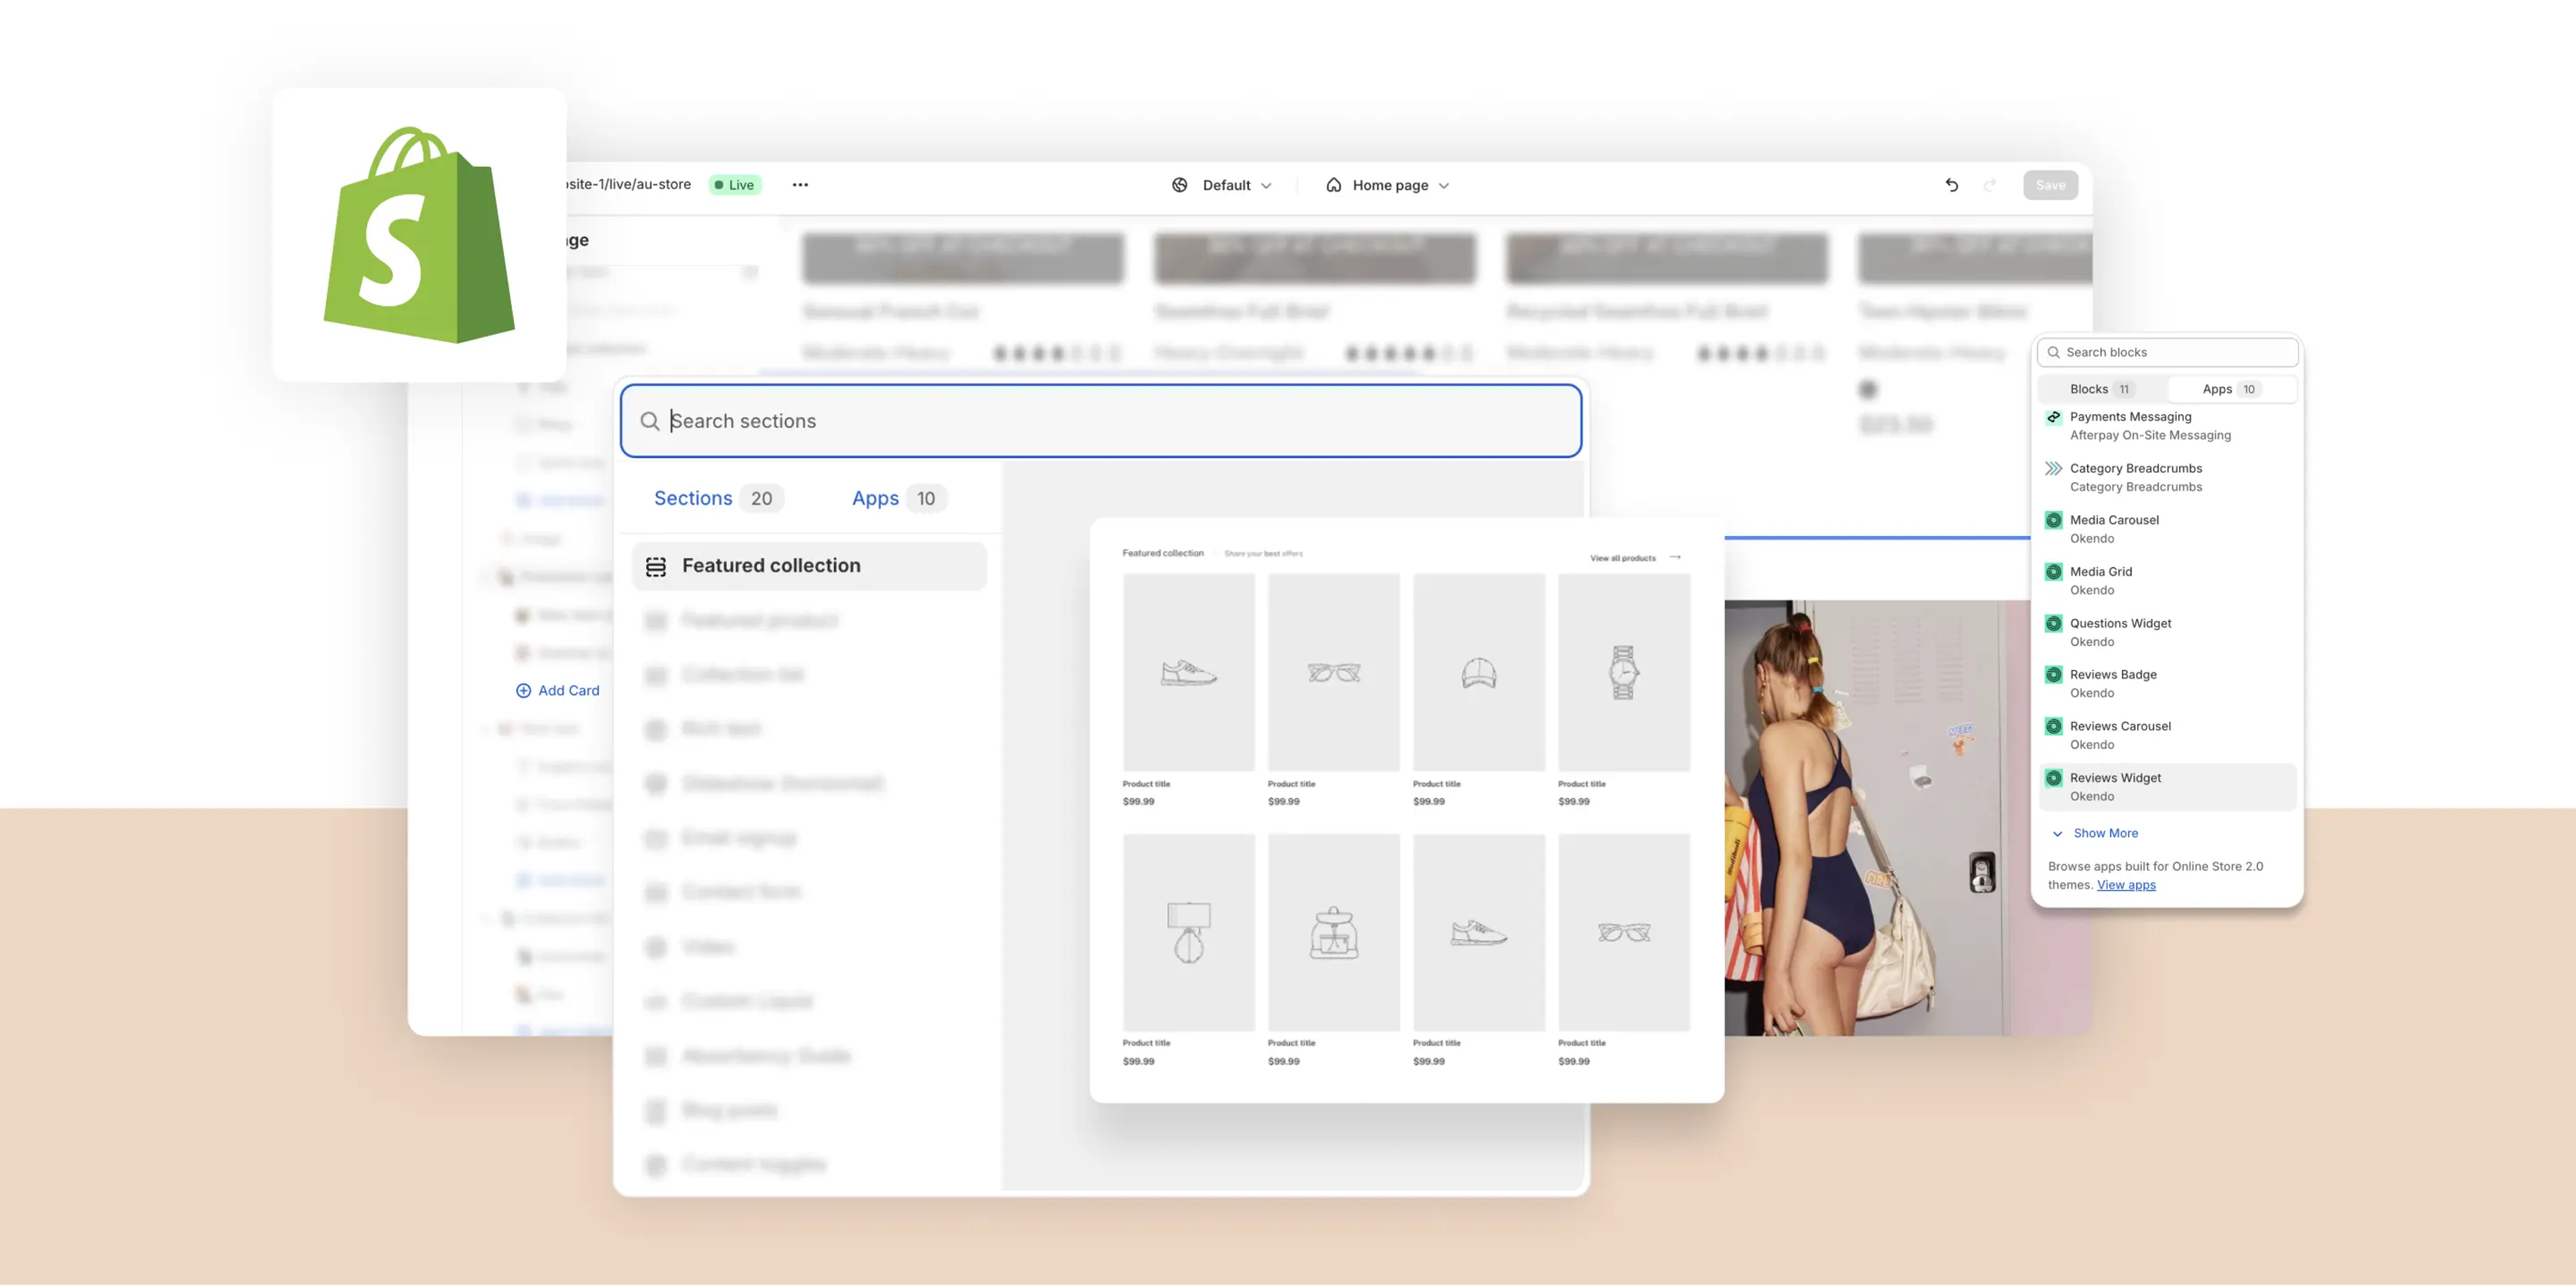Click the Undo arrow icon

1951,185
